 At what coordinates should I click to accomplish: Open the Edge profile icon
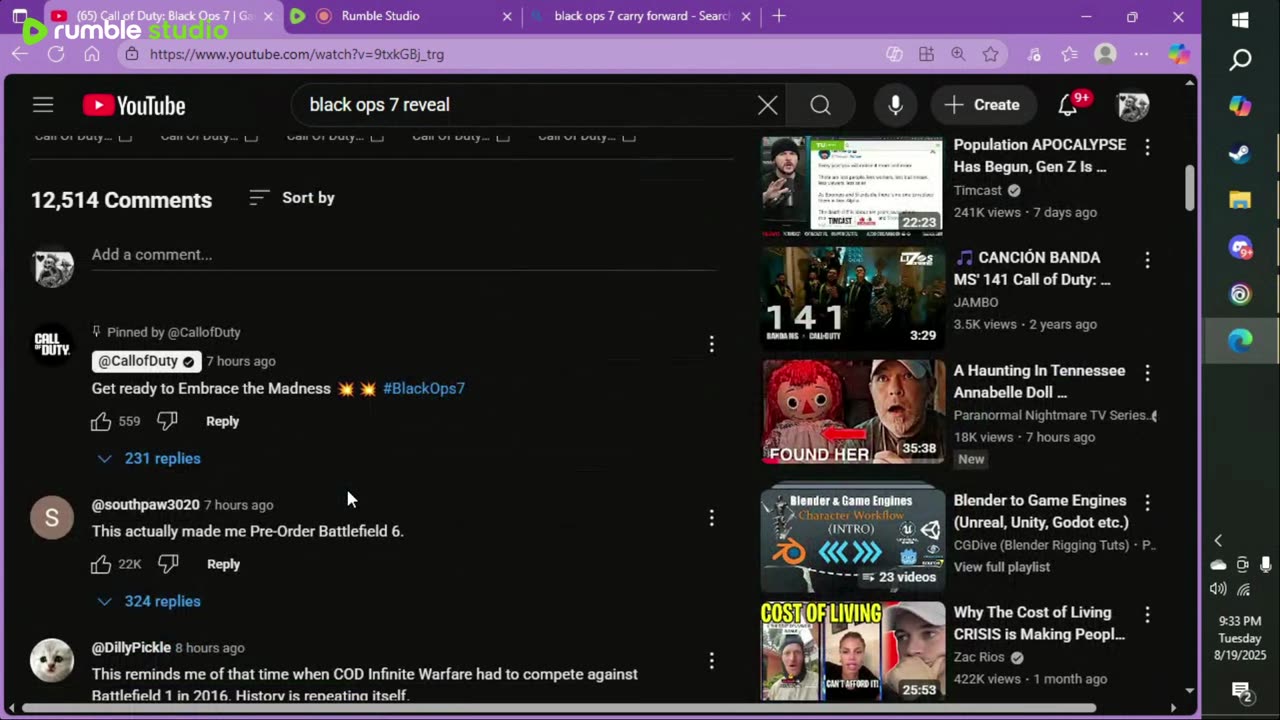[1105, 54]
